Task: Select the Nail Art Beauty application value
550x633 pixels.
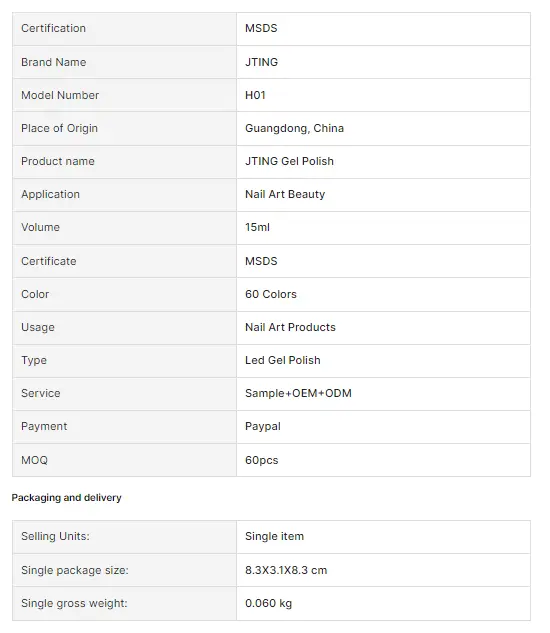Action: 285,195
